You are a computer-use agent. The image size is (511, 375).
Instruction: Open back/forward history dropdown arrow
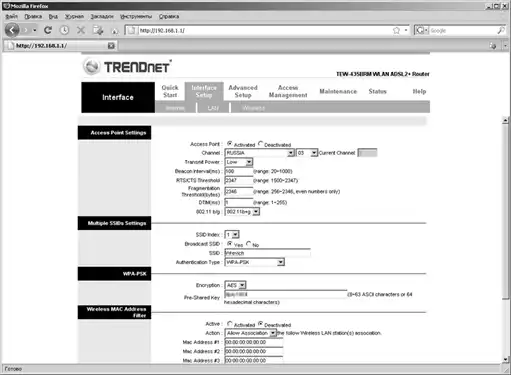(35, 30)
